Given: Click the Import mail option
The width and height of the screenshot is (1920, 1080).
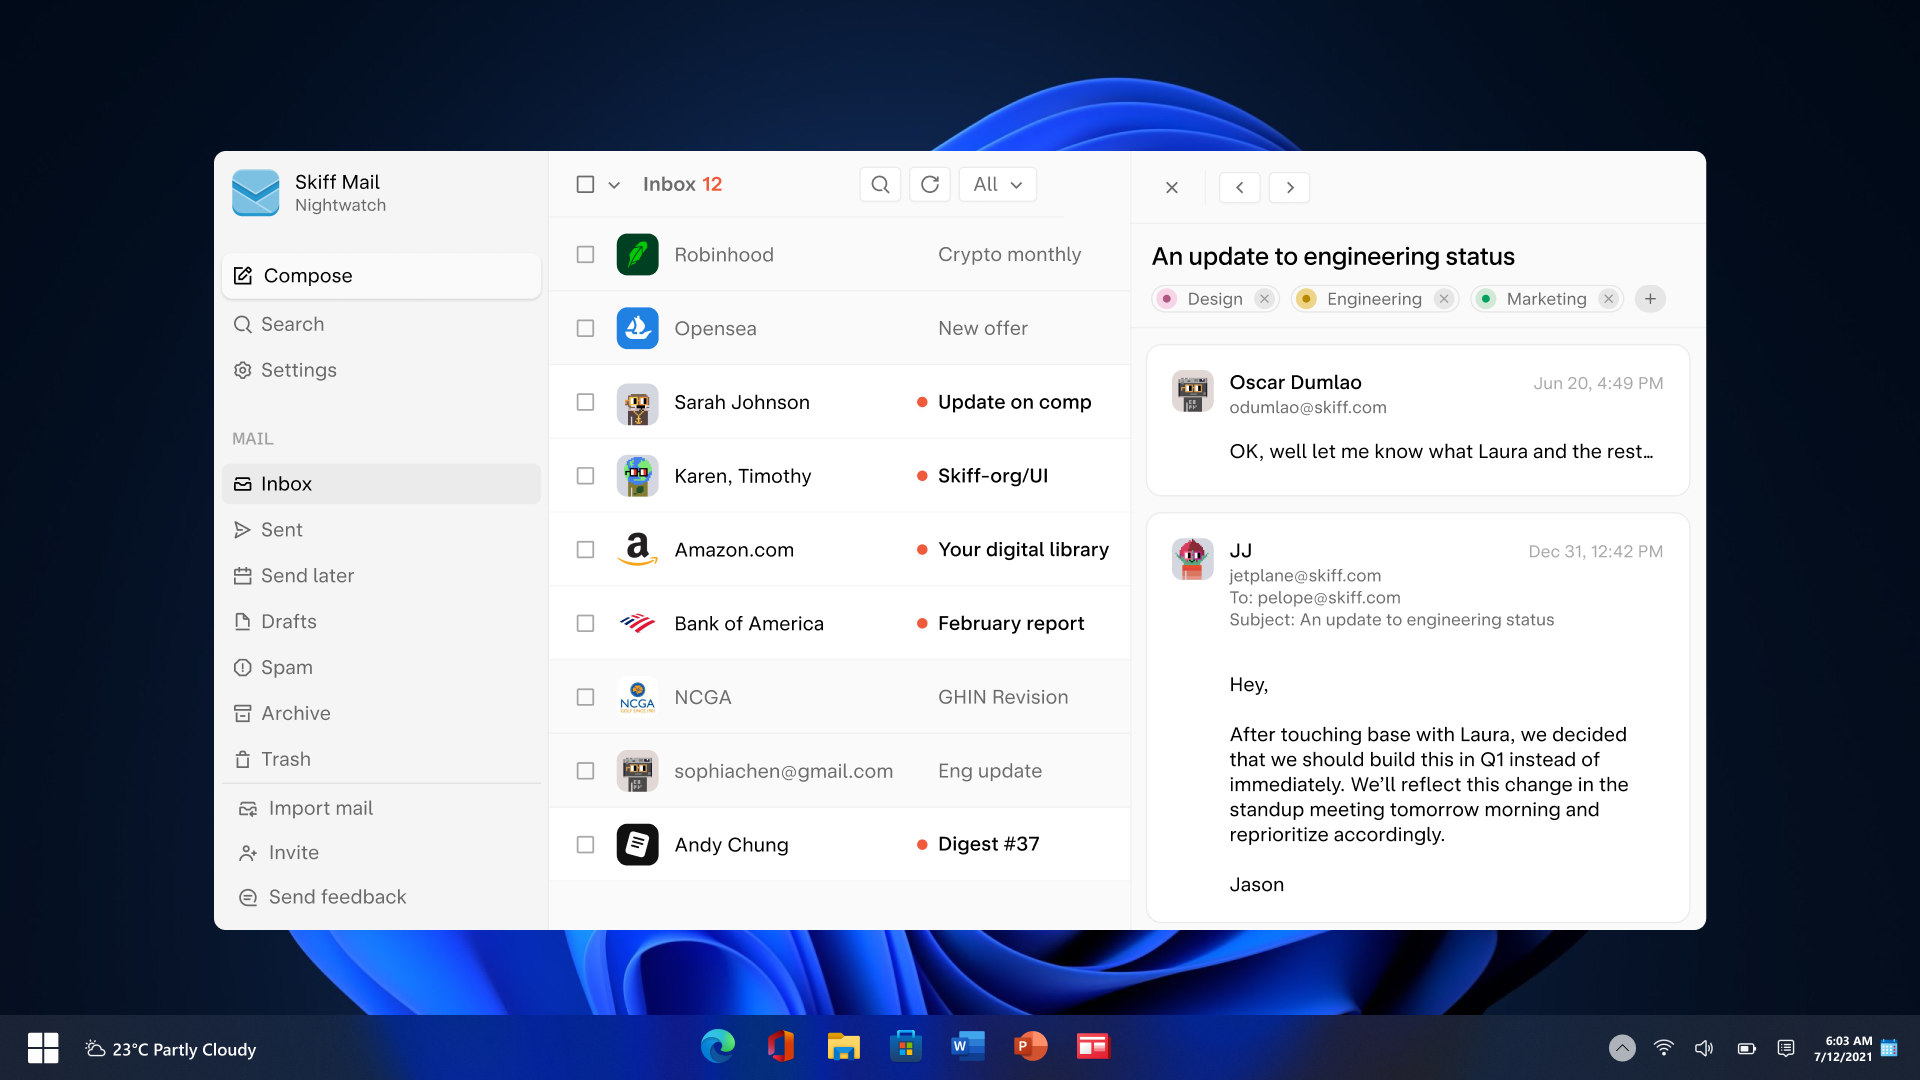Looking at the screenshot, I should tap(318, 806).
